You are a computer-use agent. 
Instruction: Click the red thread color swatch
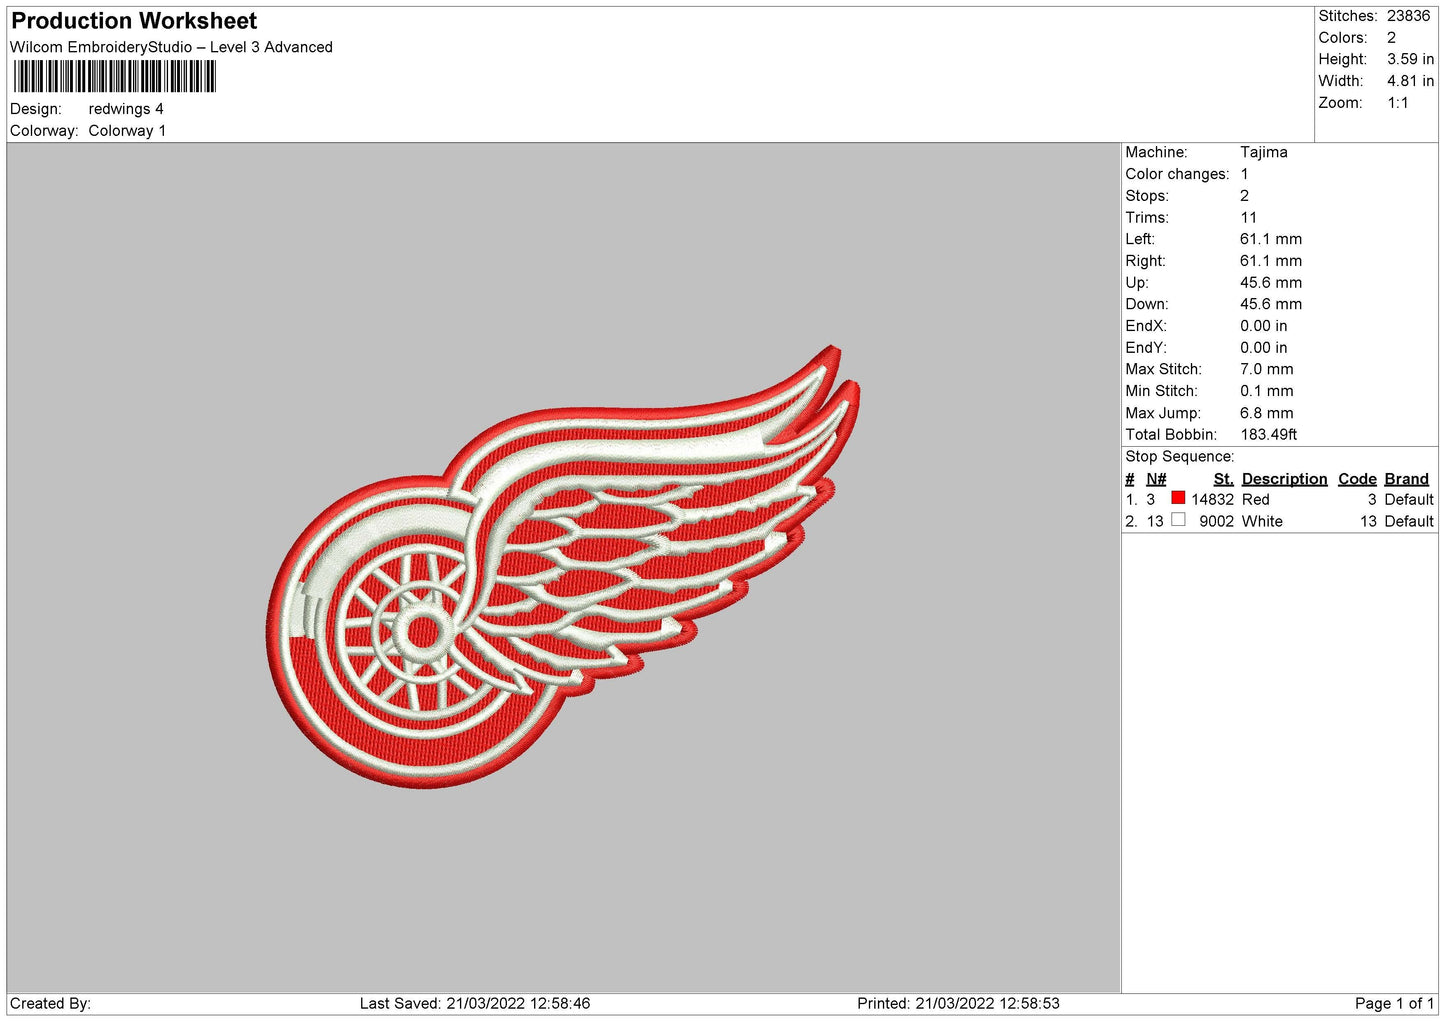tap(1178, 498)
